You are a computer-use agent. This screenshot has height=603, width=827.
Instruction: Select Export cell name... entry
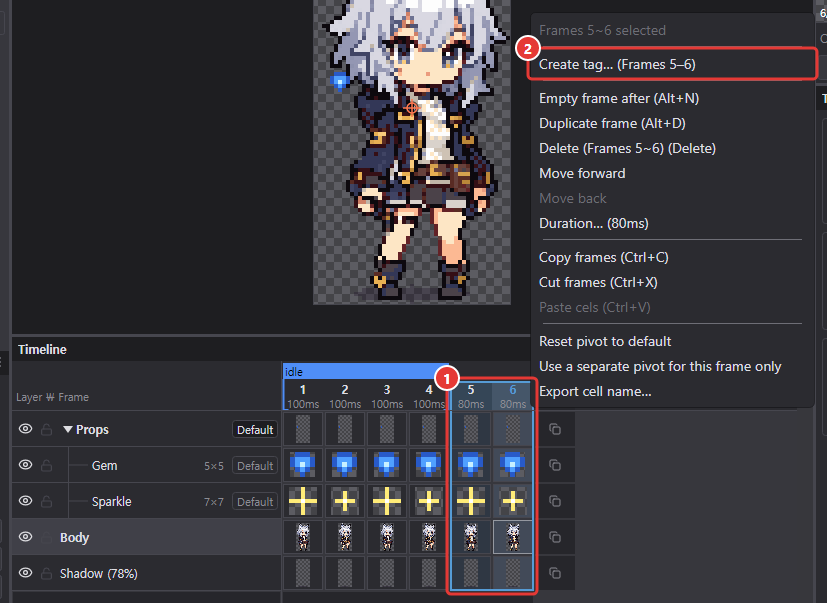(x=595, y=391)
